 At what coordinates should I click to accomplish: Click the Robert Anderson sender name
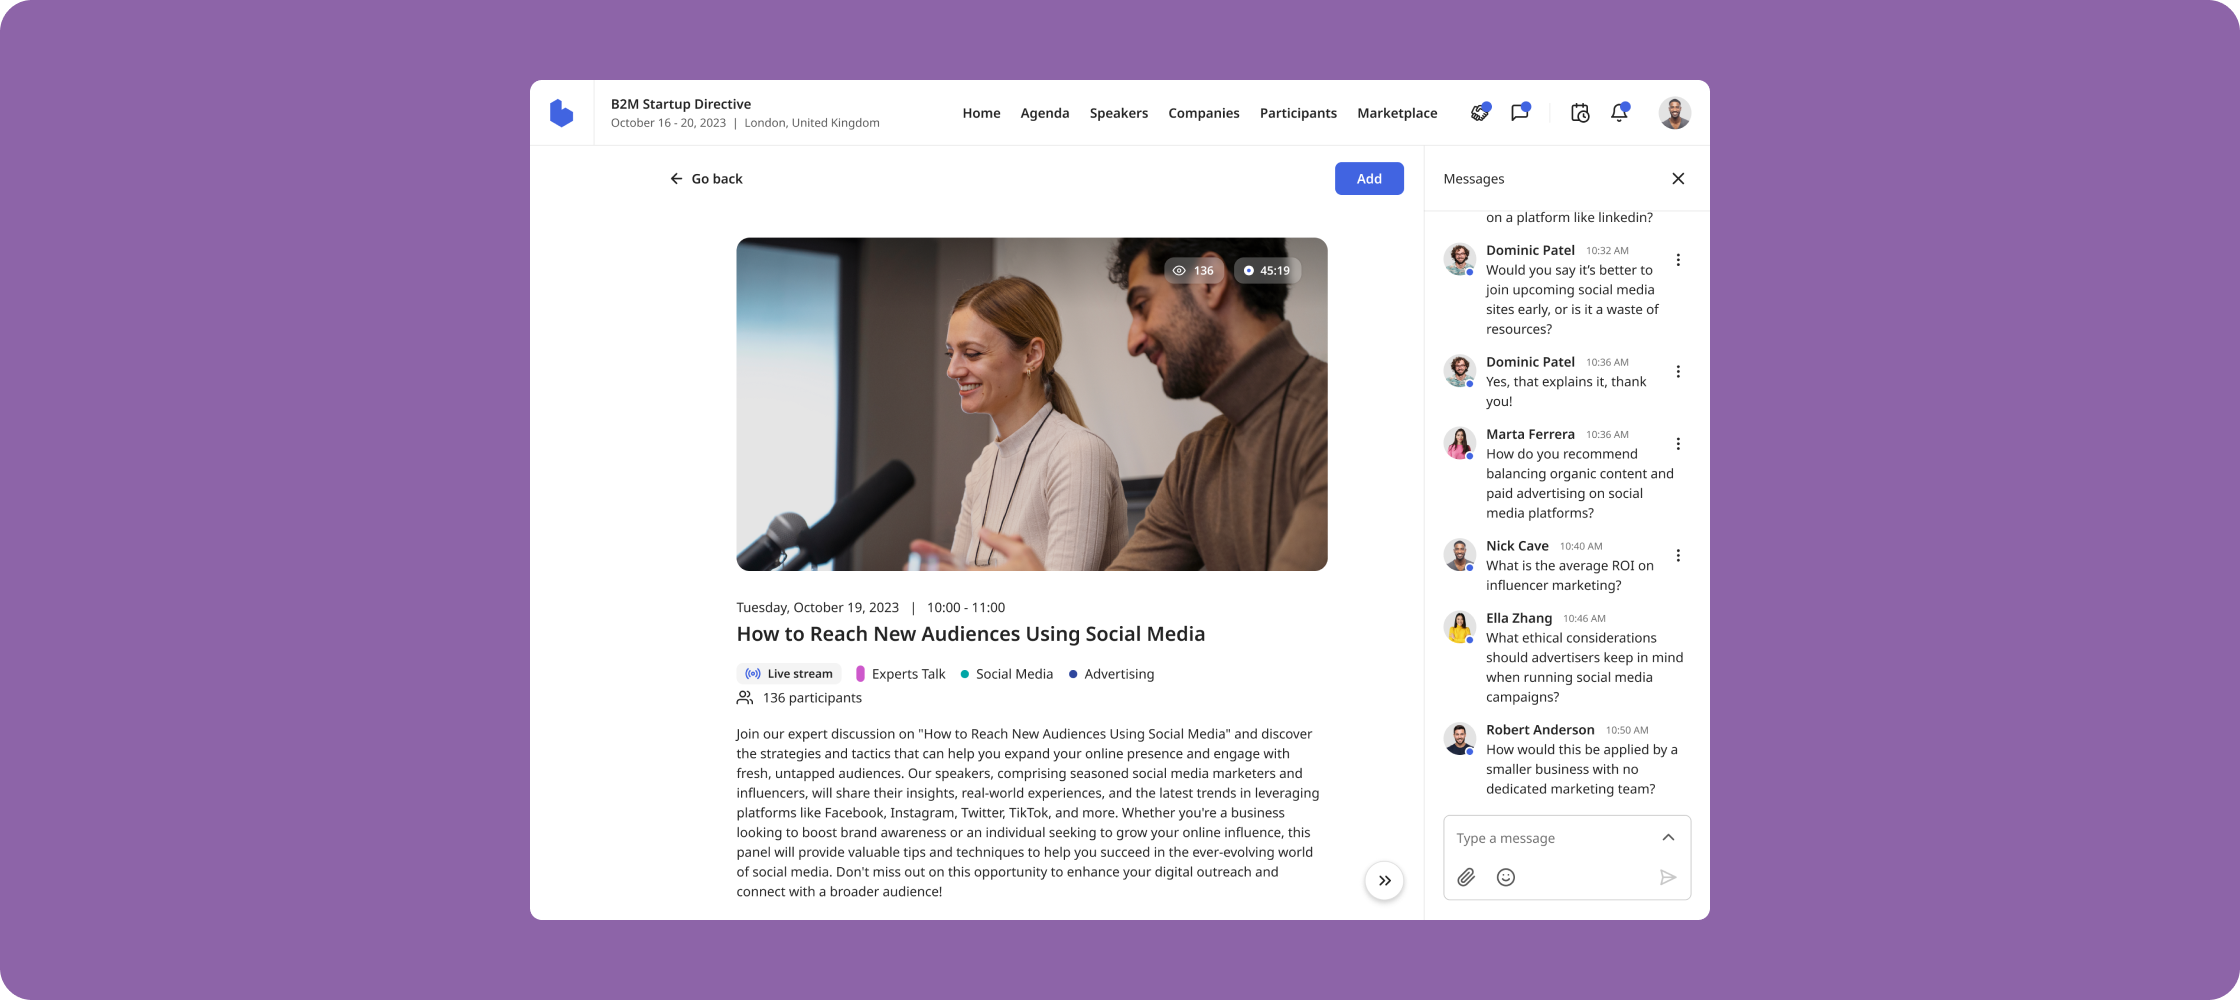pos(1540,730)
